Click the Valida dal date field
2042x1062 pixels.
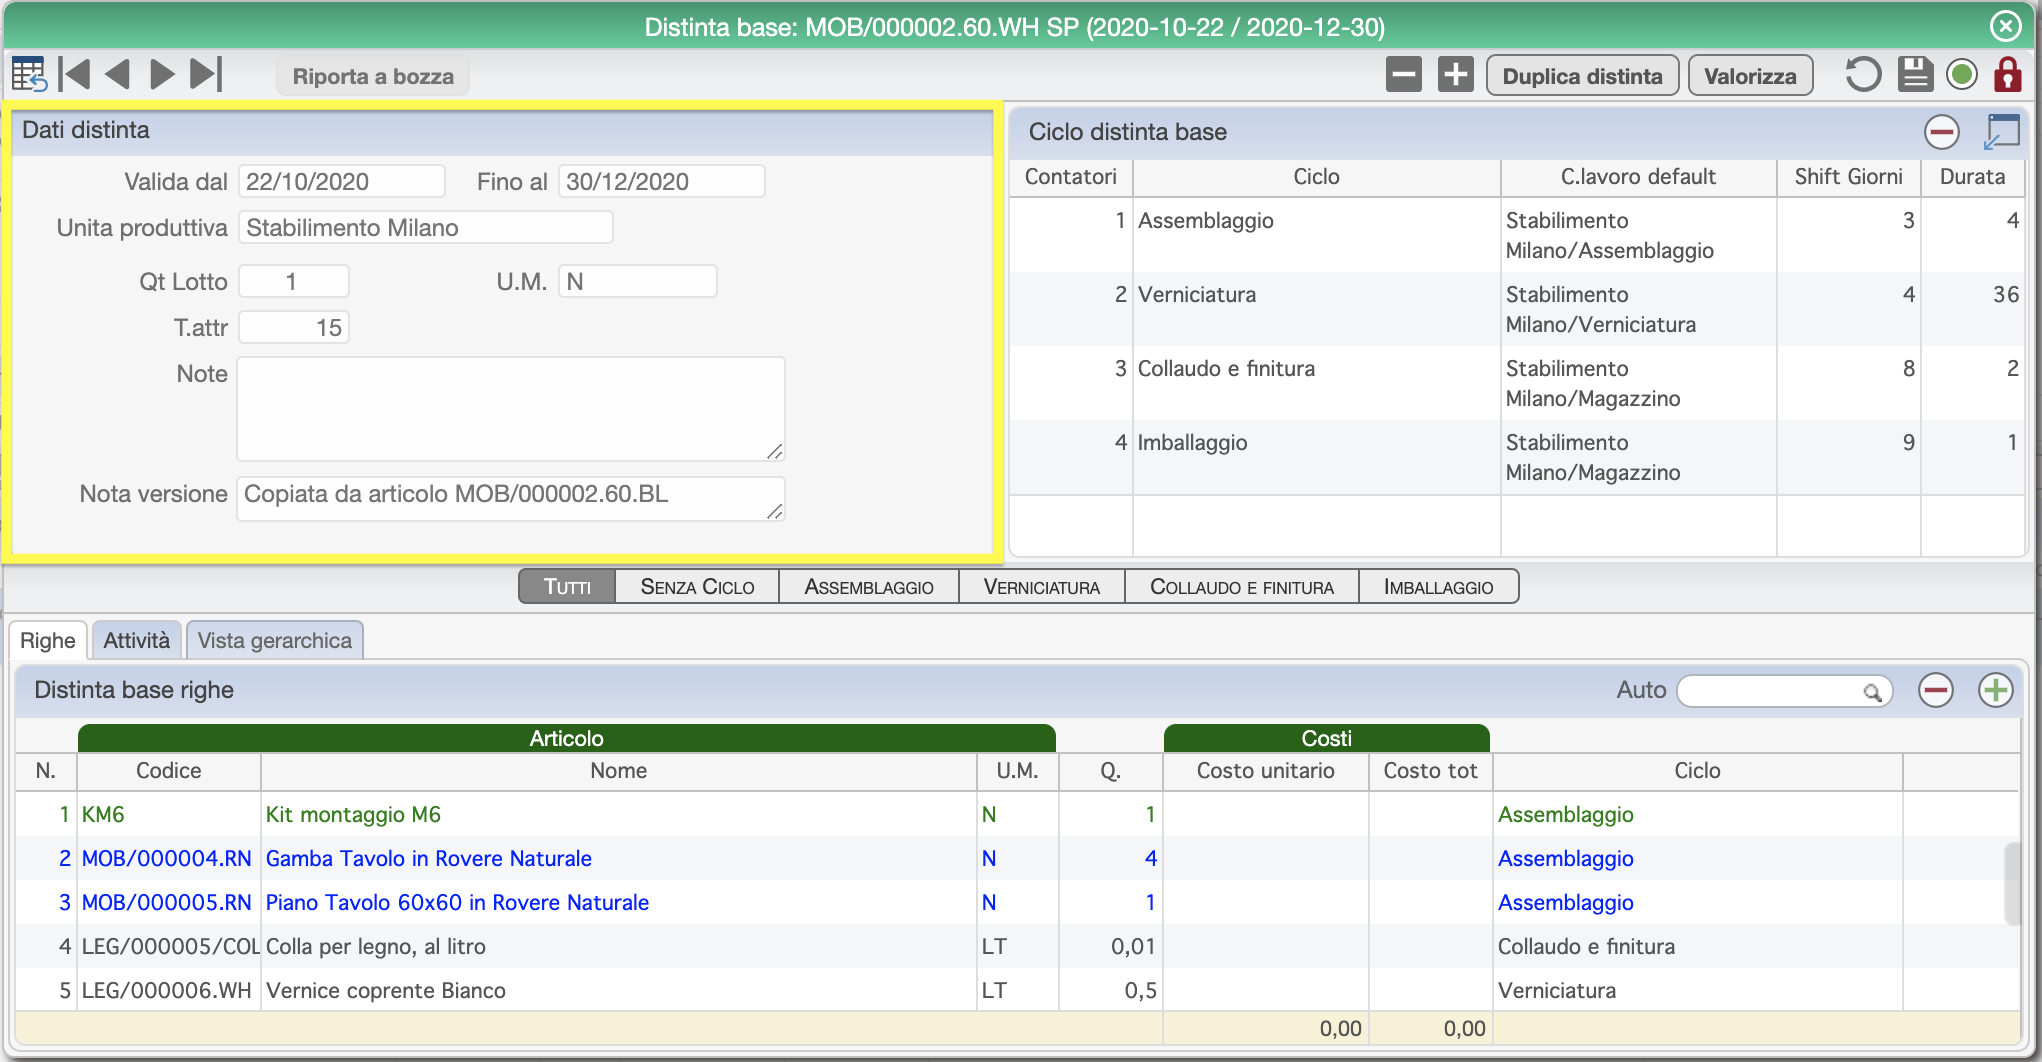click(342, 181)
